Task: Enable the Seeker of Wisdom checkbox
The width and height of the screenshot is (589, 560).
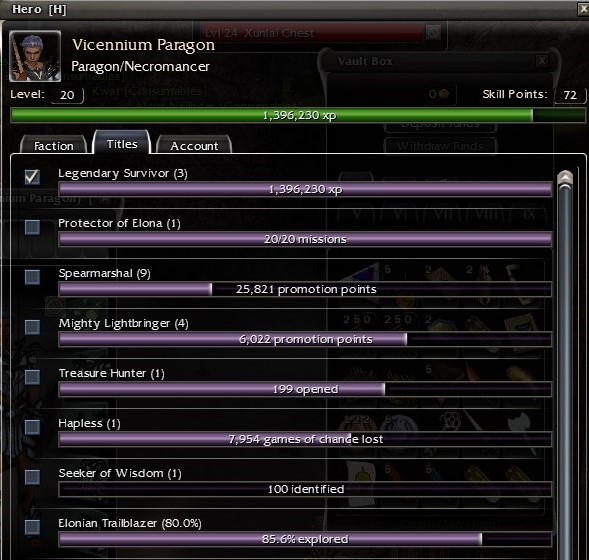Action: (32, 477)
